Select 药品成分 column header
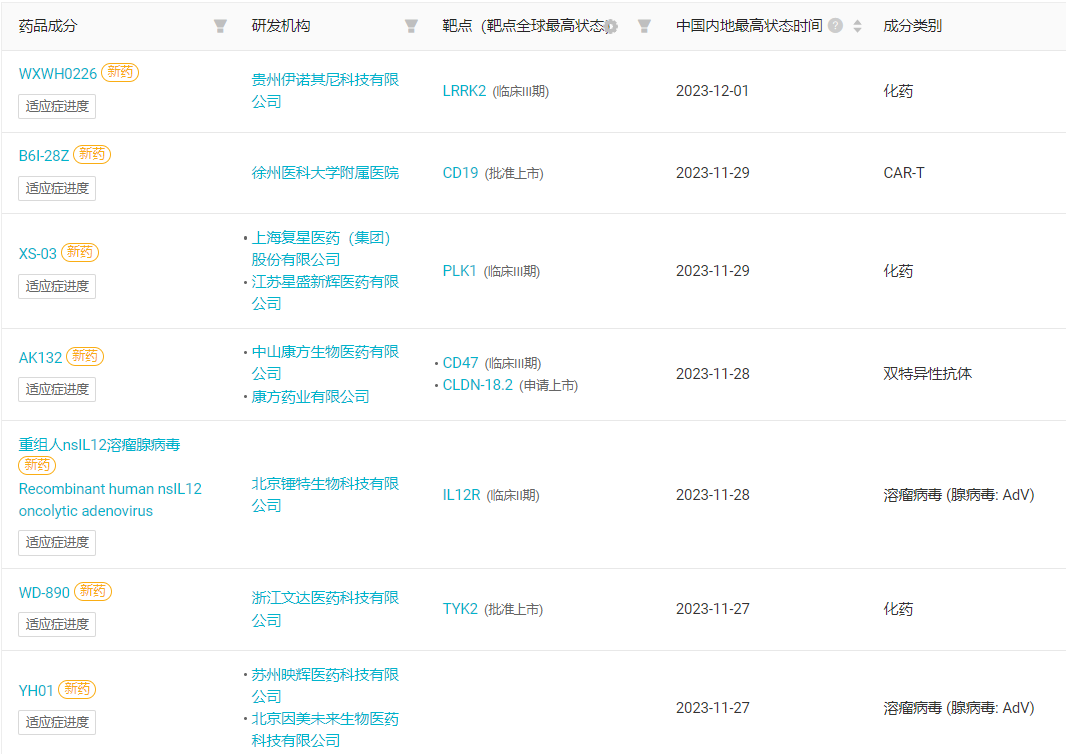This screenshot has height=754, width=1066. pos(48,26)
